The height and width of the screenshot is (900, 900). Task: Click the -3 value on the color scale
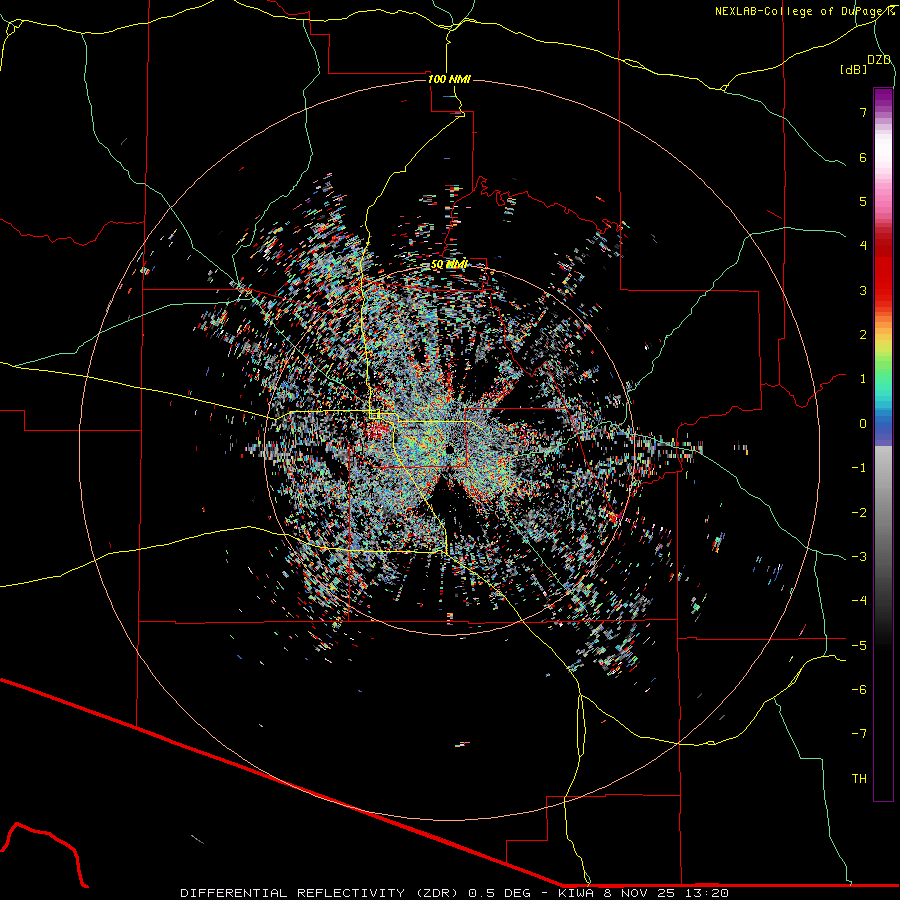tap(859, 557)
